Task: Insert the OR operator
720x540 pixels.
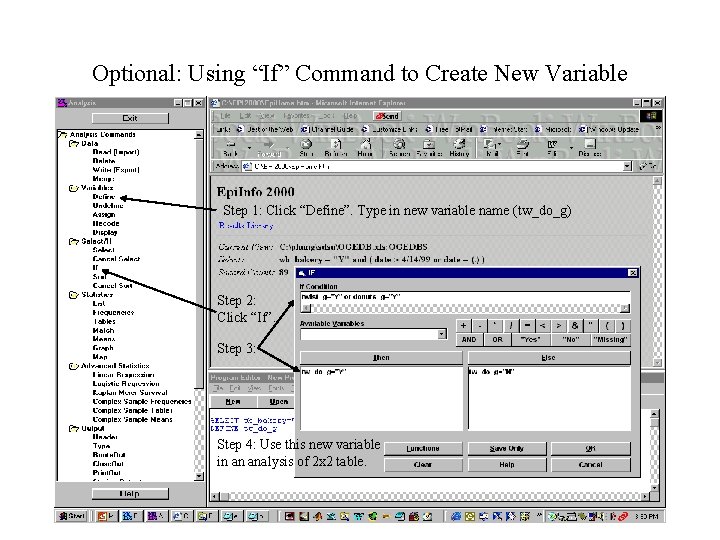Action: pos(497,340)
